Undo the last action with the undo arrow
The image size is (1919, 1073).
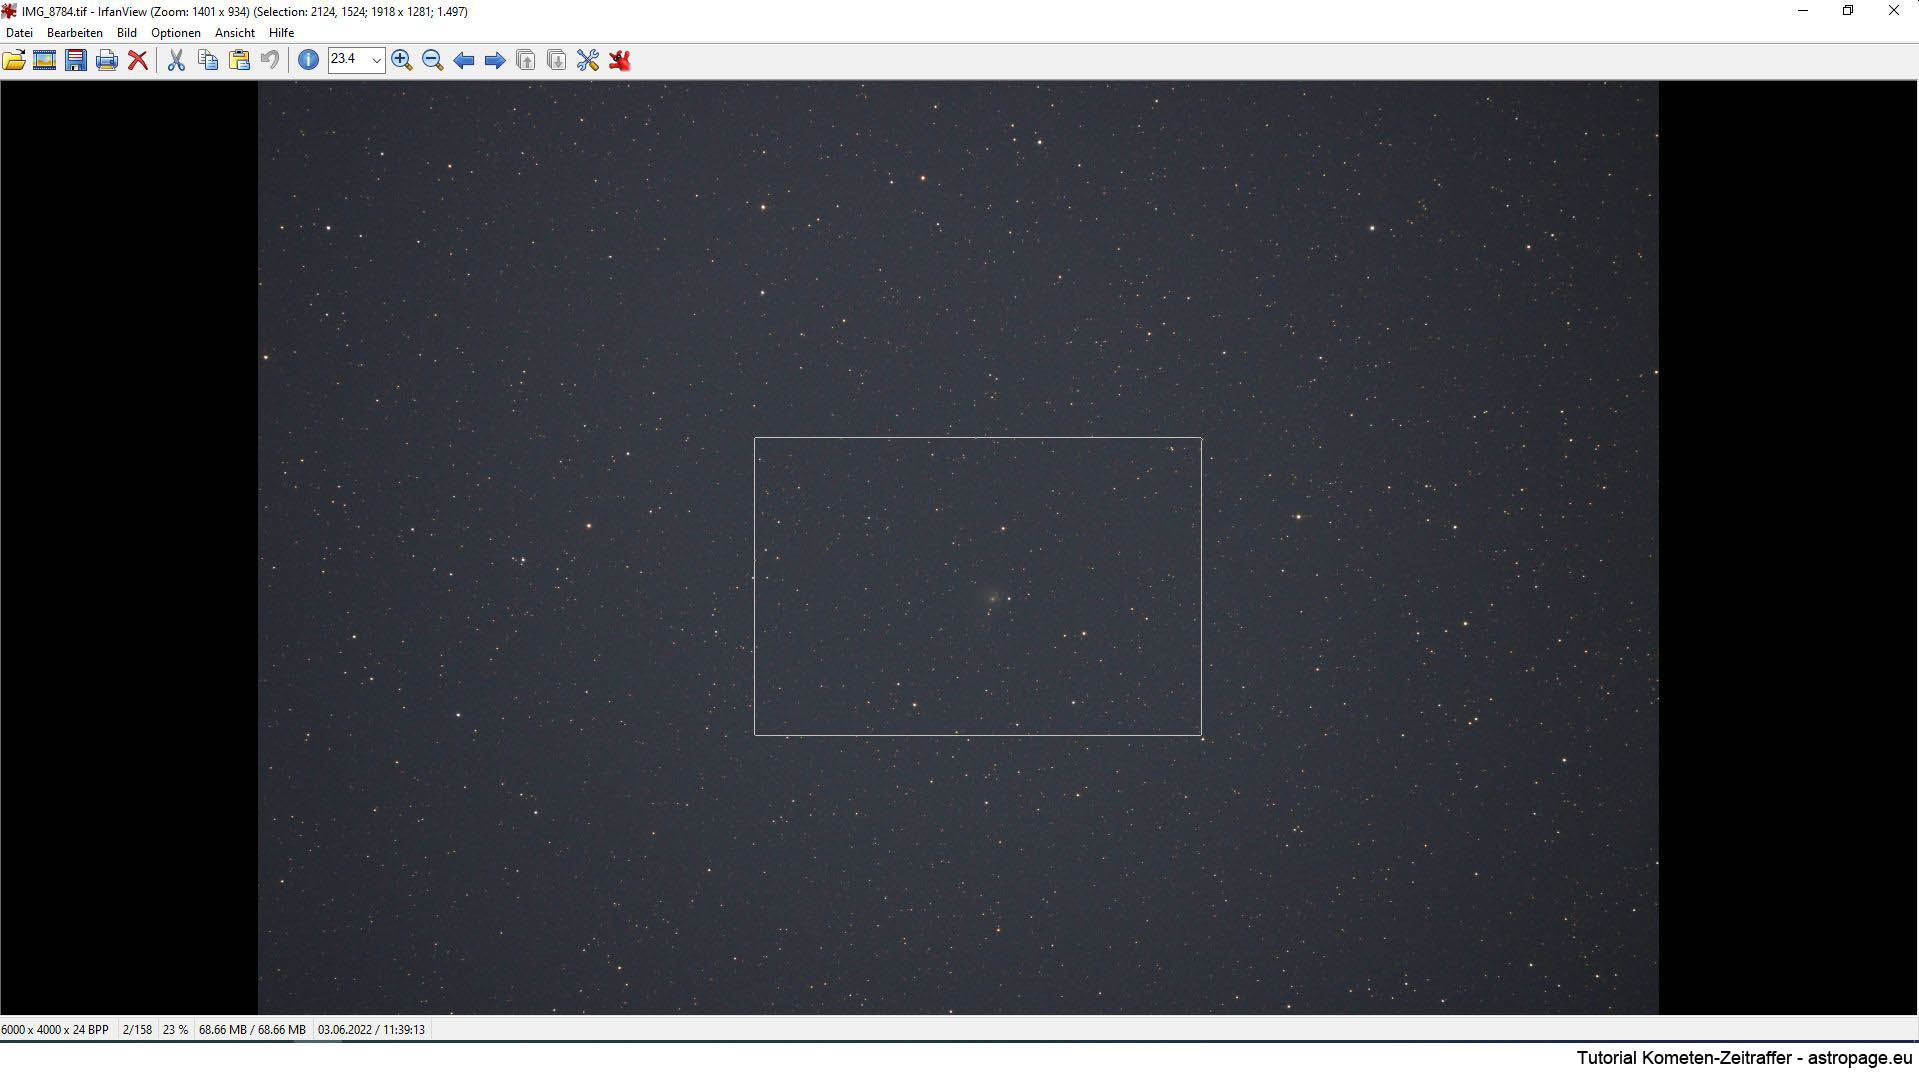[x=270, y=60]
